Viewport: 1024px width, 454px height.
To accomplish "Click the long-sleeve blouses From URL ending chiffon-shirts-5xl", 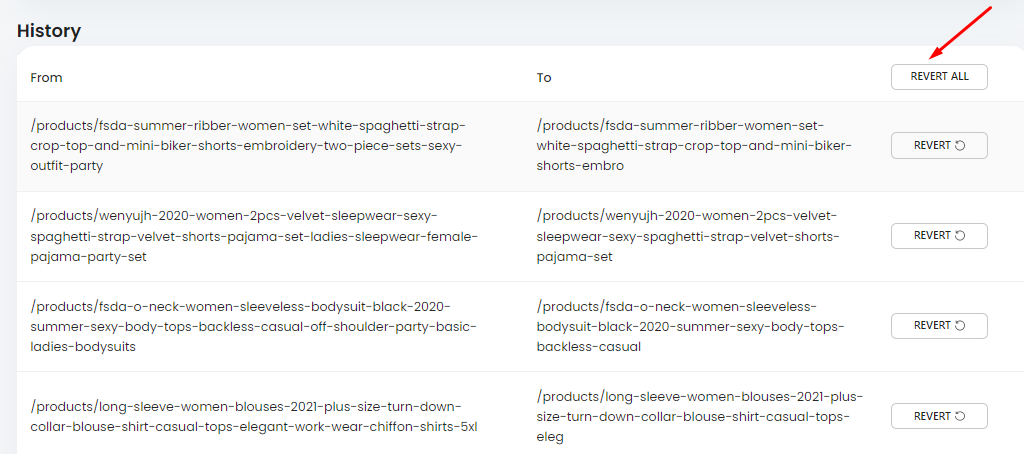I will coord(254,417).
